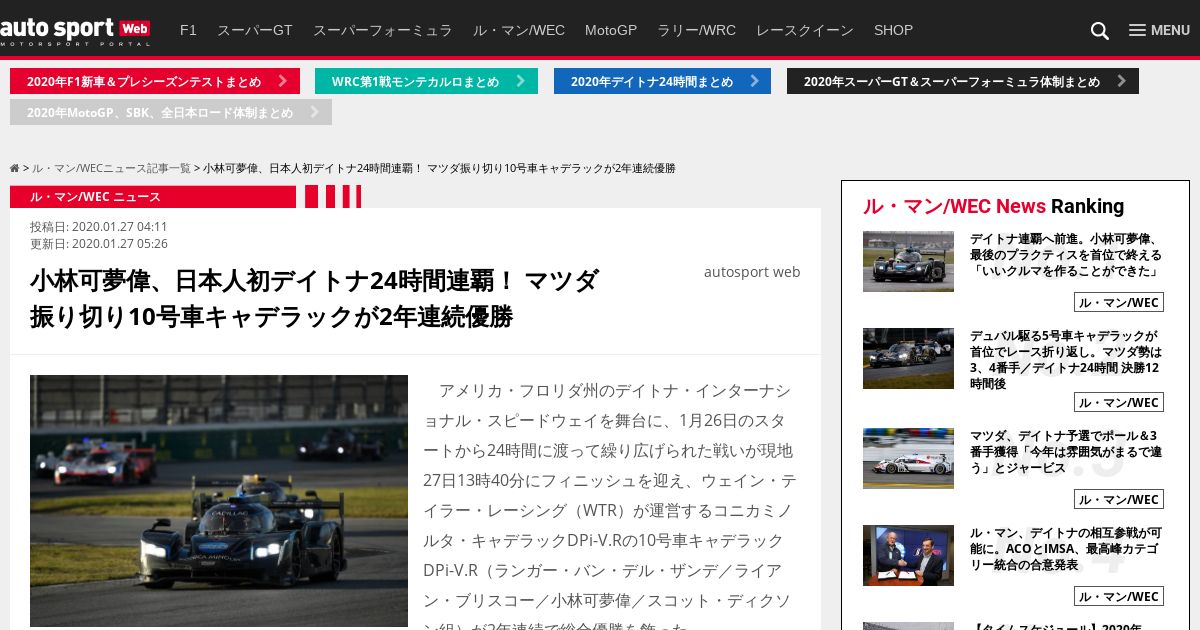This screenshot has height=630, width=1200.
Task: Open ラリー/WRC navigation item
Action: (696, 30)
